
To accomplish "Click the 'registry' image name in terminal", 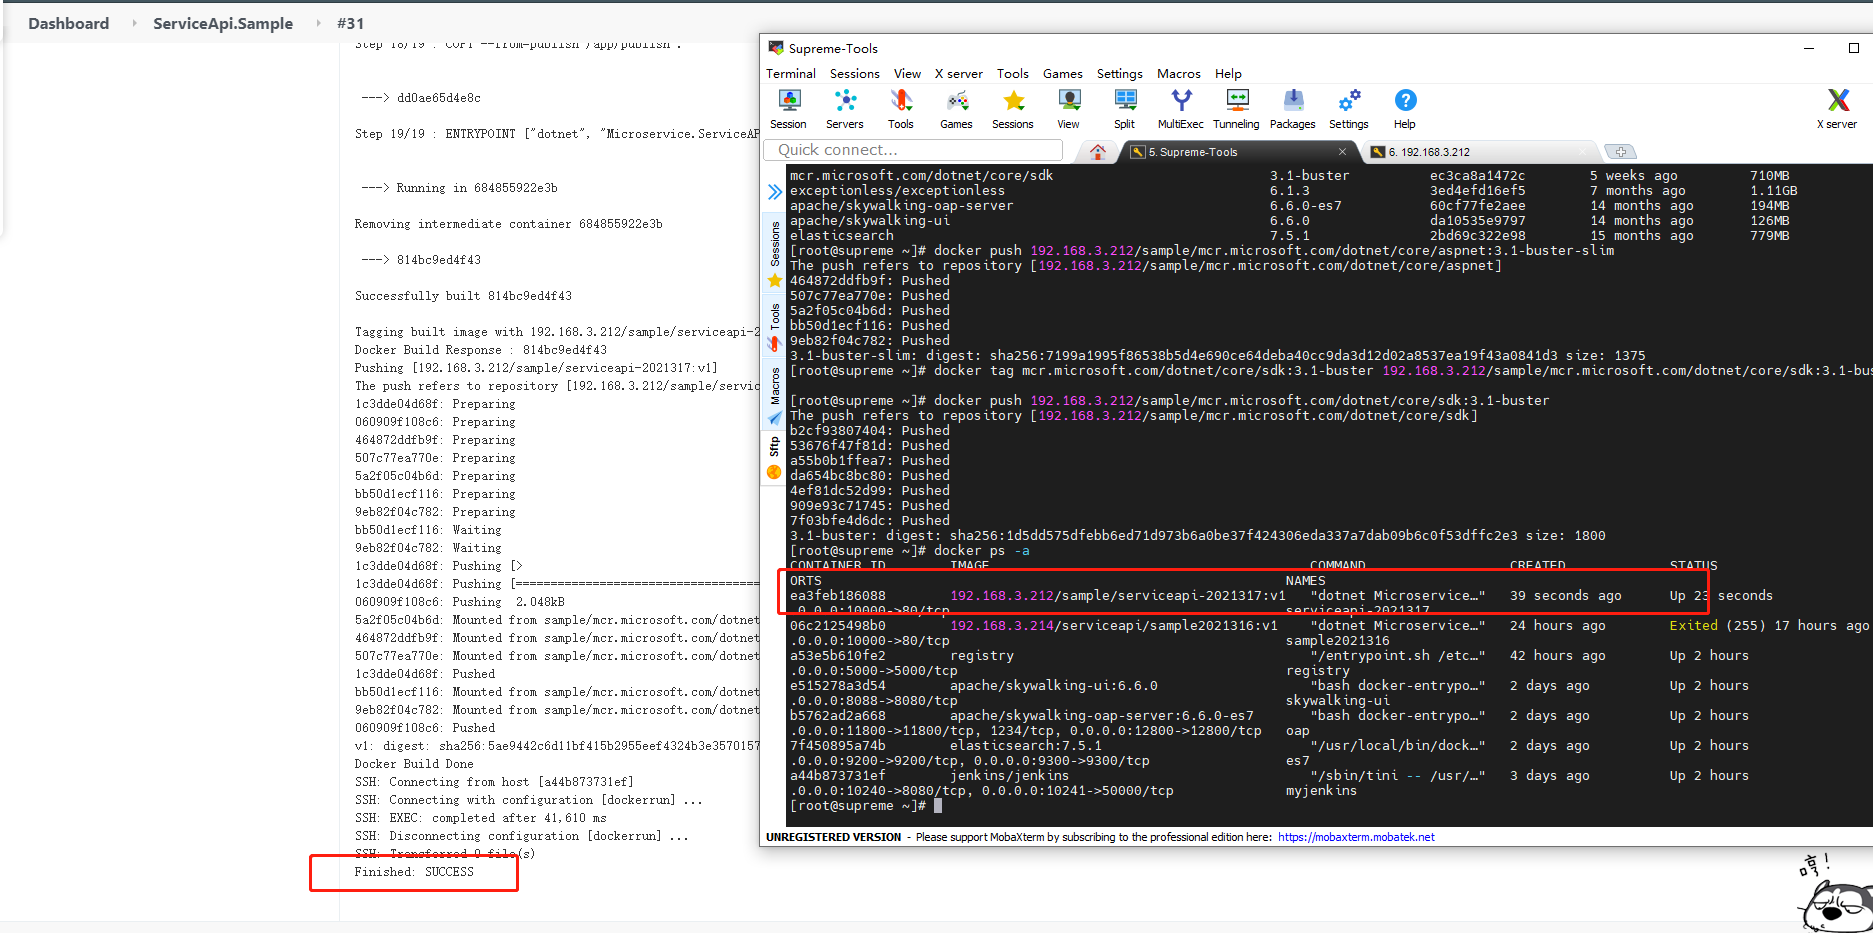I will coord(981,656).
